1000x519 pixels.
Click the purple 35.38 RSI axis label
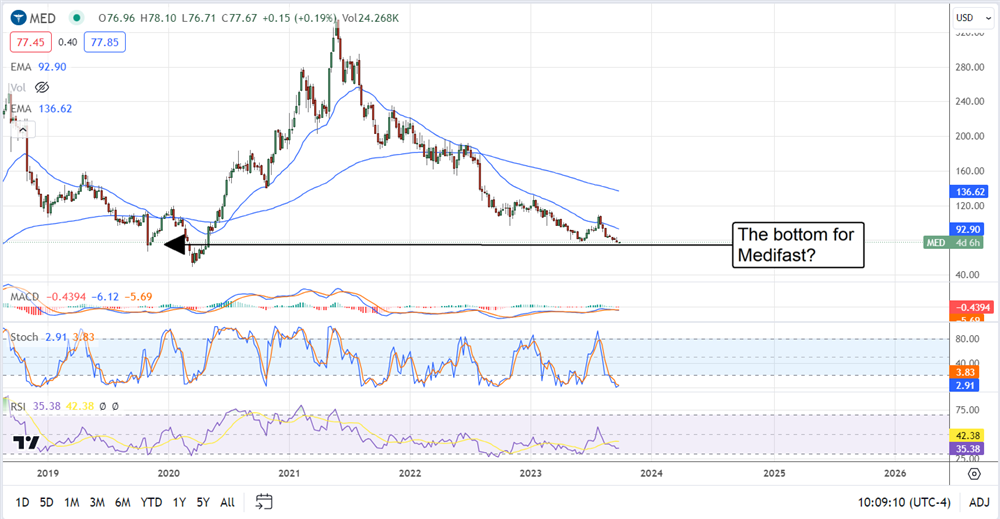(968, 449)
